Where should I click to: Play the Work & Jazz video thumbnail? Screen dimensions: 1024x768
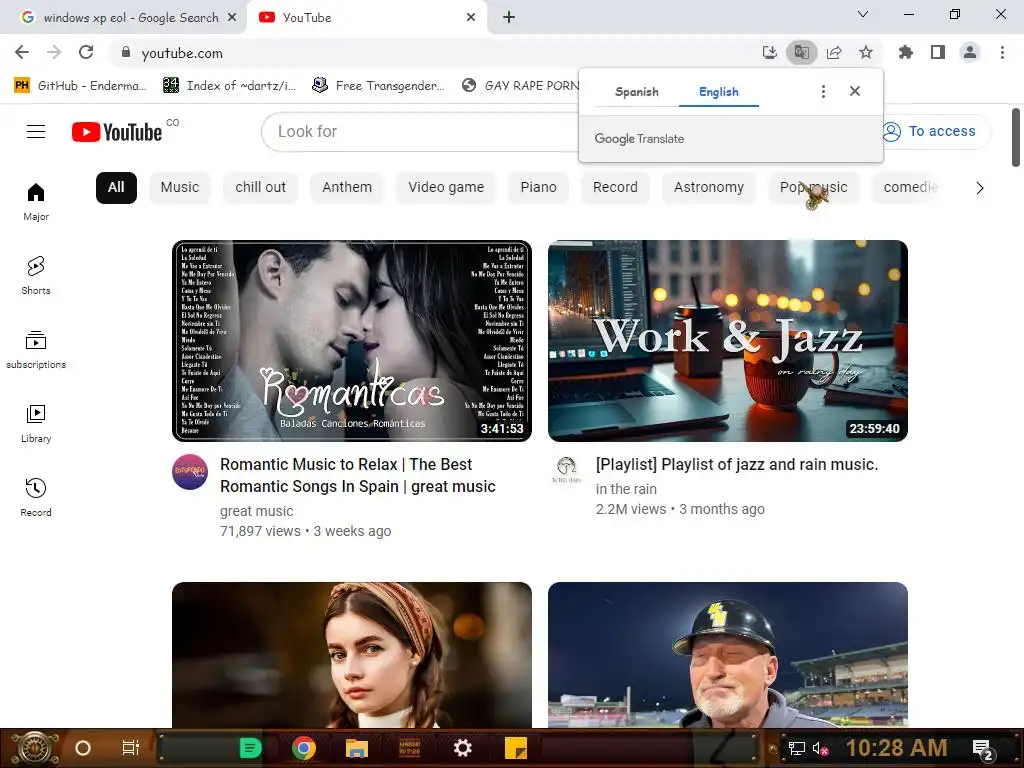click(728, 341)
